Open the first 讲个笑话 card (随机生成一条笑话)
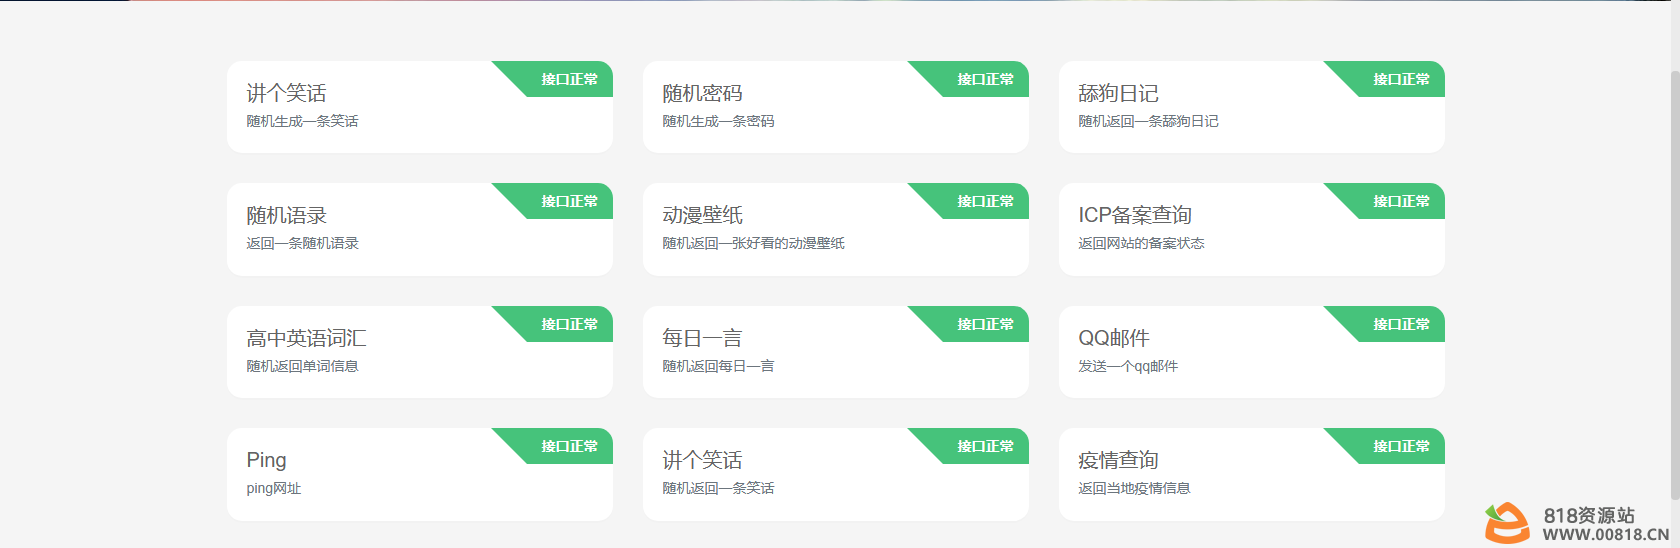1680x548 pixels. click(420, 107)
